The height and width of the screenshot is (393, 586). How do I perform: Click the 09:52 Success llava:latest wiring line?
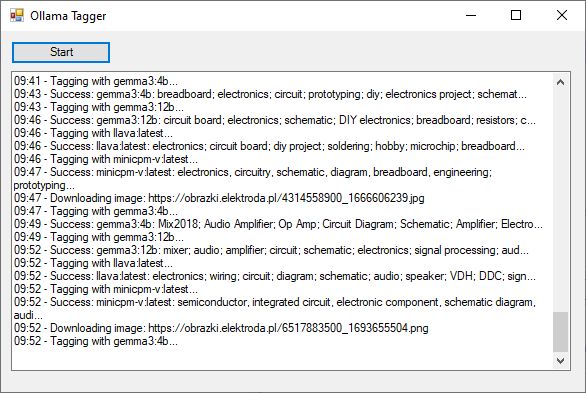(275, 276)
